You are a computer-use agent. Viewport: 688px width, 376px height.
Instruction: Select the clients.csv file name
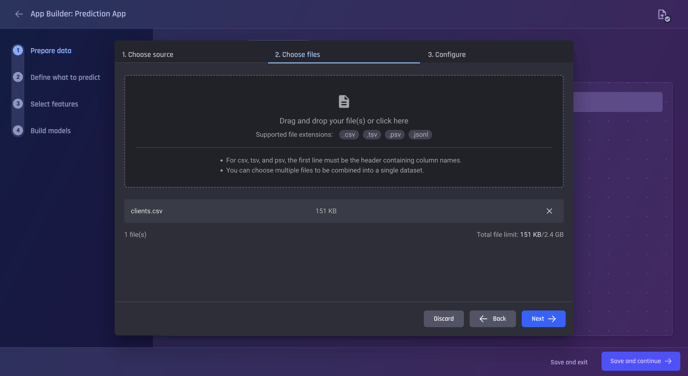[x=147, y=211]
